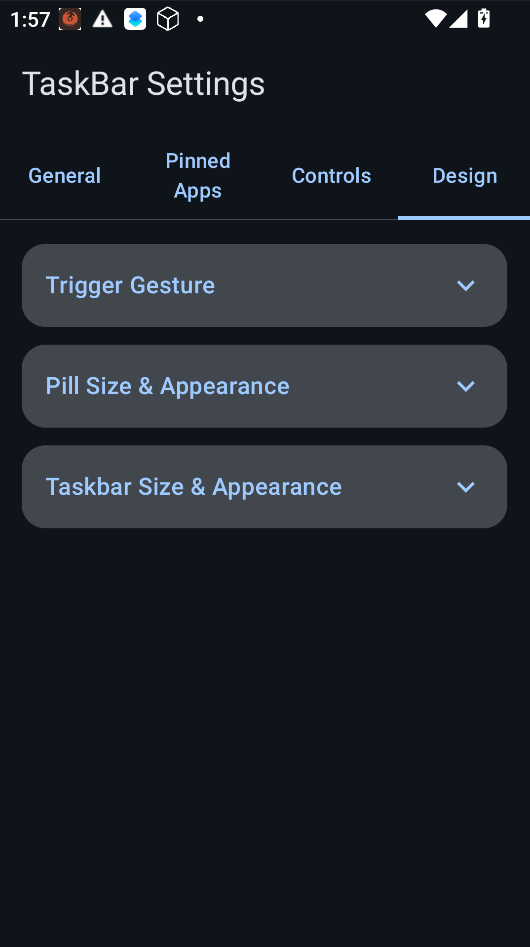530x947 pixels.
Task: Select the Design tab
Action: point(465,176)
